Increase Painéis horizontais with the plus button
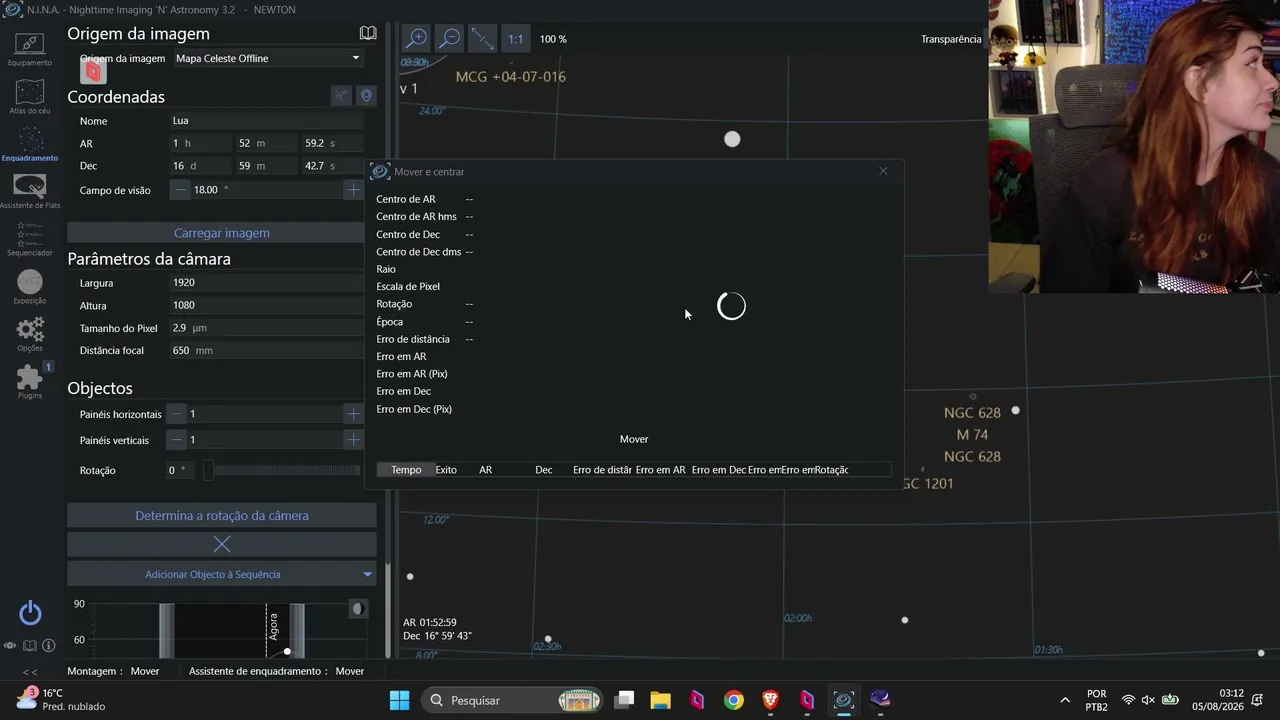Viewport: 1280px width, 720px height. point(353,414)
